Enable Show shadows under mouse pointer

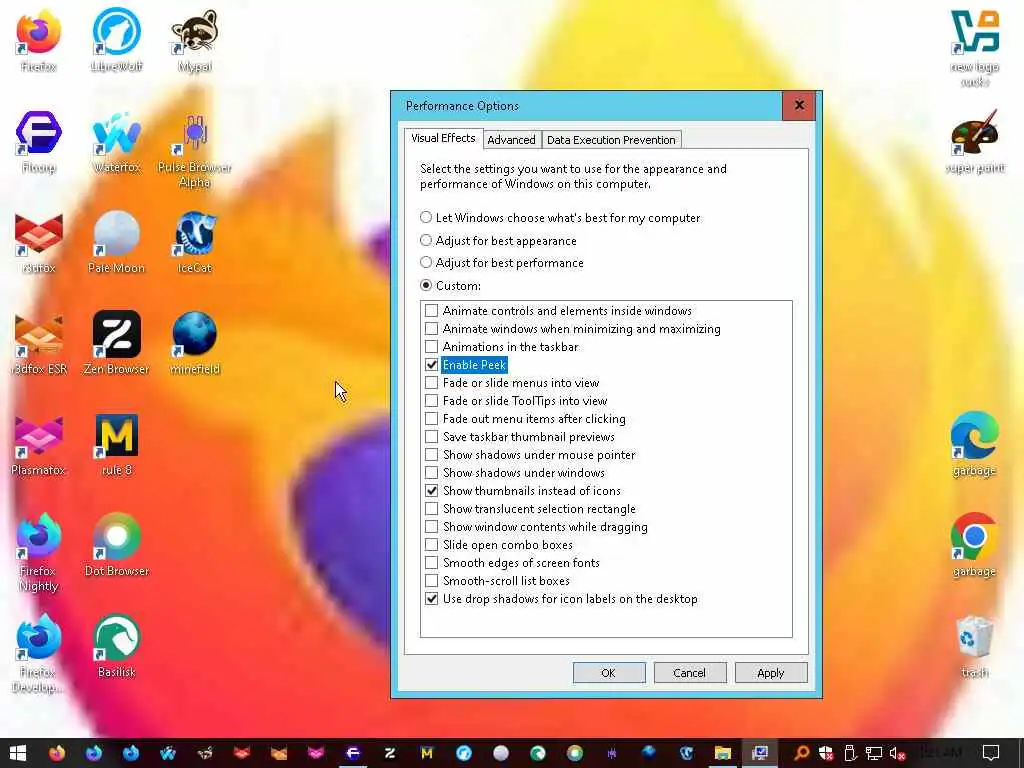pos(432,455)
